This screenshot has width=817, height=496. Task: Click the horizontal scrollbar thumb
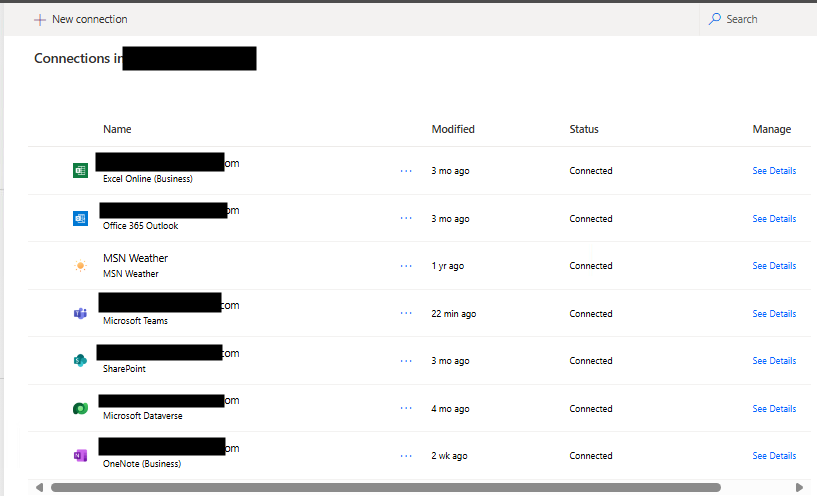(386, 488)
